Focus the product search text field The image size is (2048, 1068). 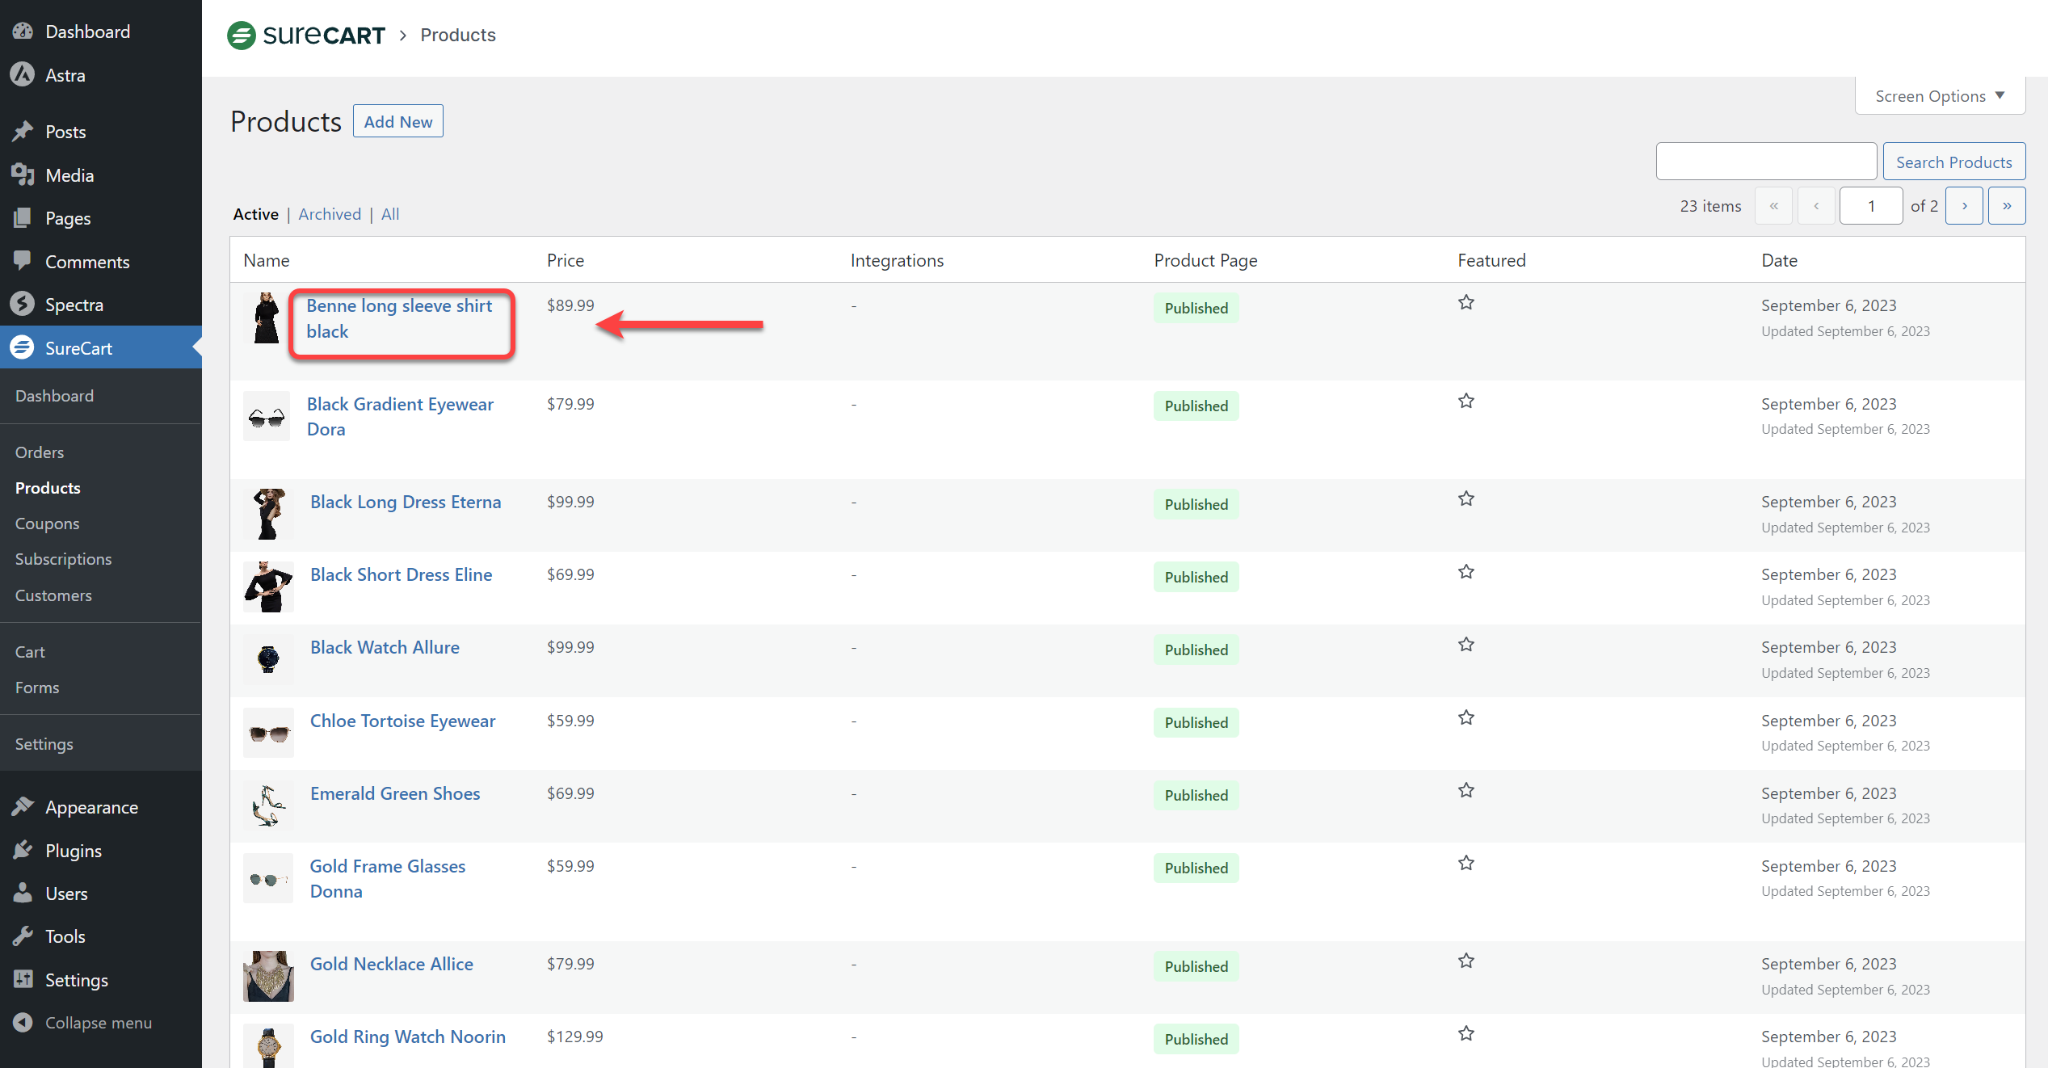(x=1765, y=161)
